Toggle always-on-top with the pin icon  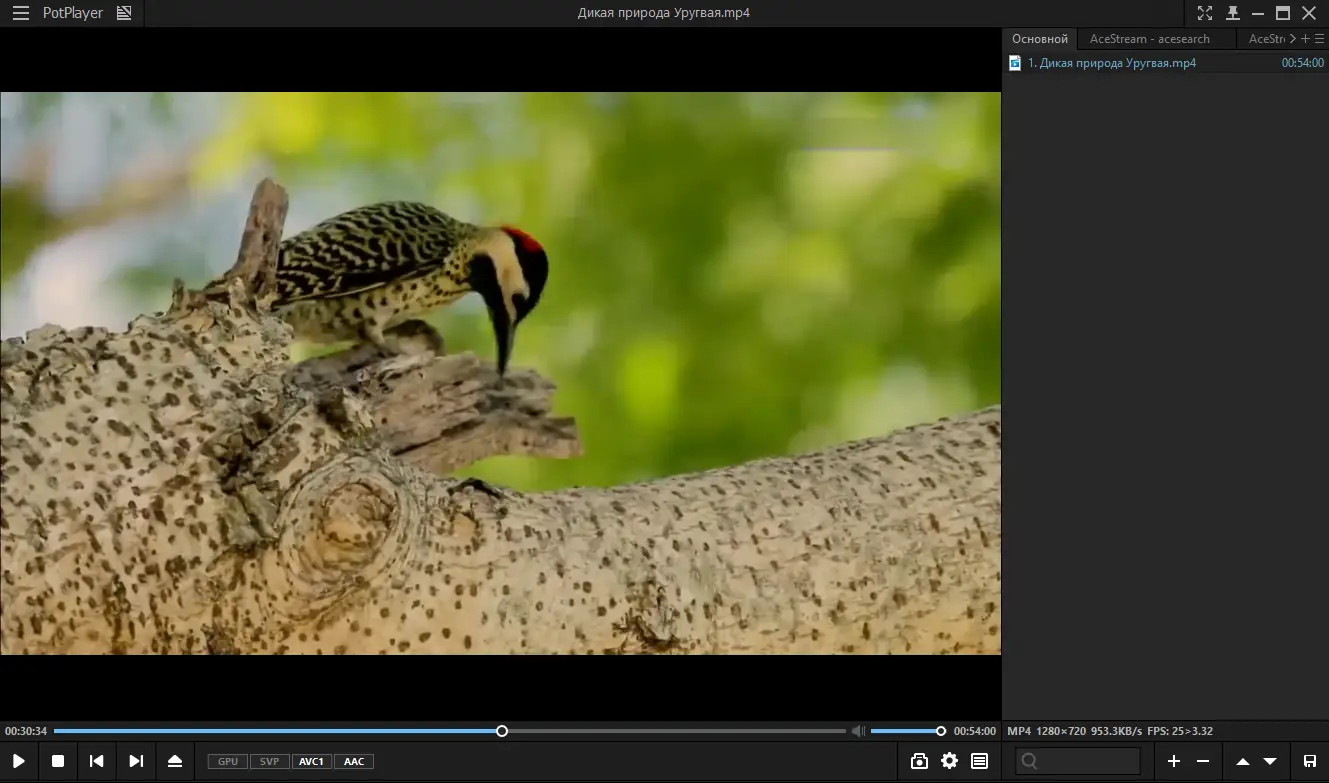pyautogui.click(x=1233, y=13)
